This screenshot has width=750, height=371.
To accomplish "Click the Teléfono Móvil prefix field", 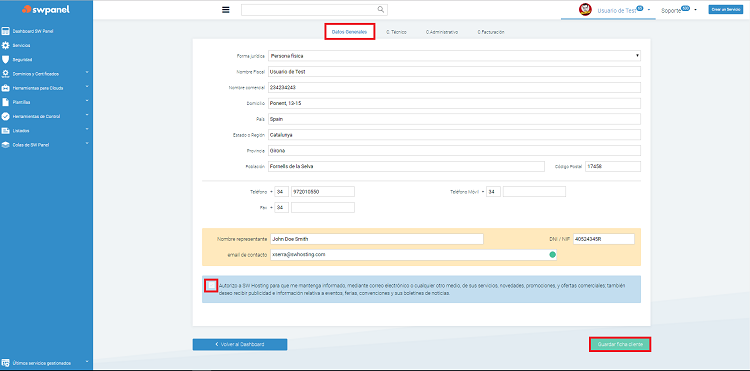I will (494, 192).
